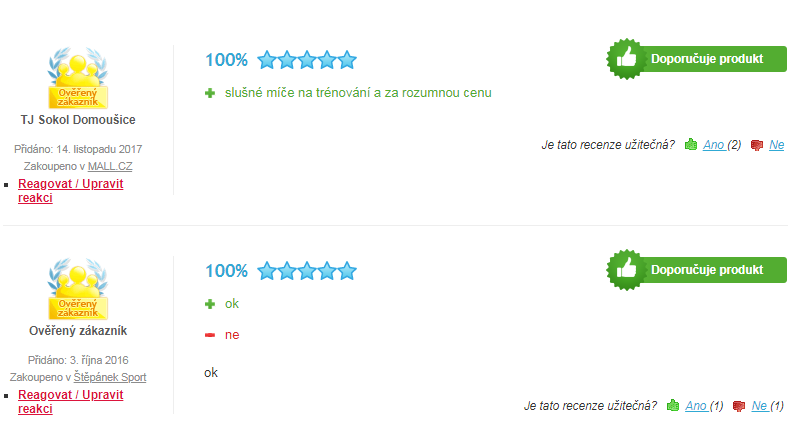The width and height of the screenshot is (792, 442).
Task: Click verified customer badge on 2016 review
Action: click(78, 289)
